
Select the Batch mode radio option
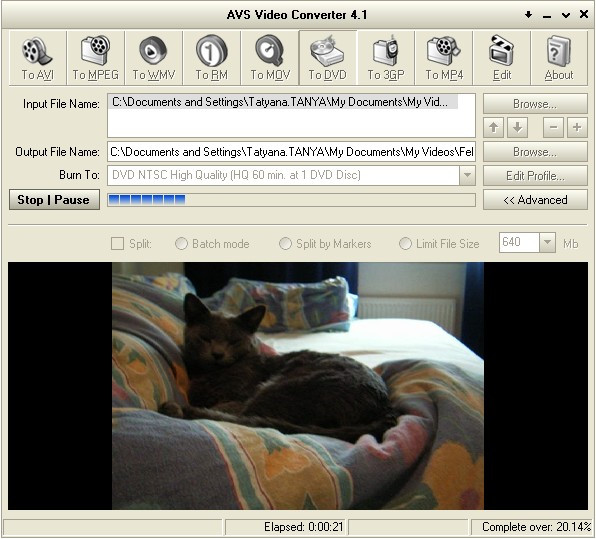pos(181,244)
